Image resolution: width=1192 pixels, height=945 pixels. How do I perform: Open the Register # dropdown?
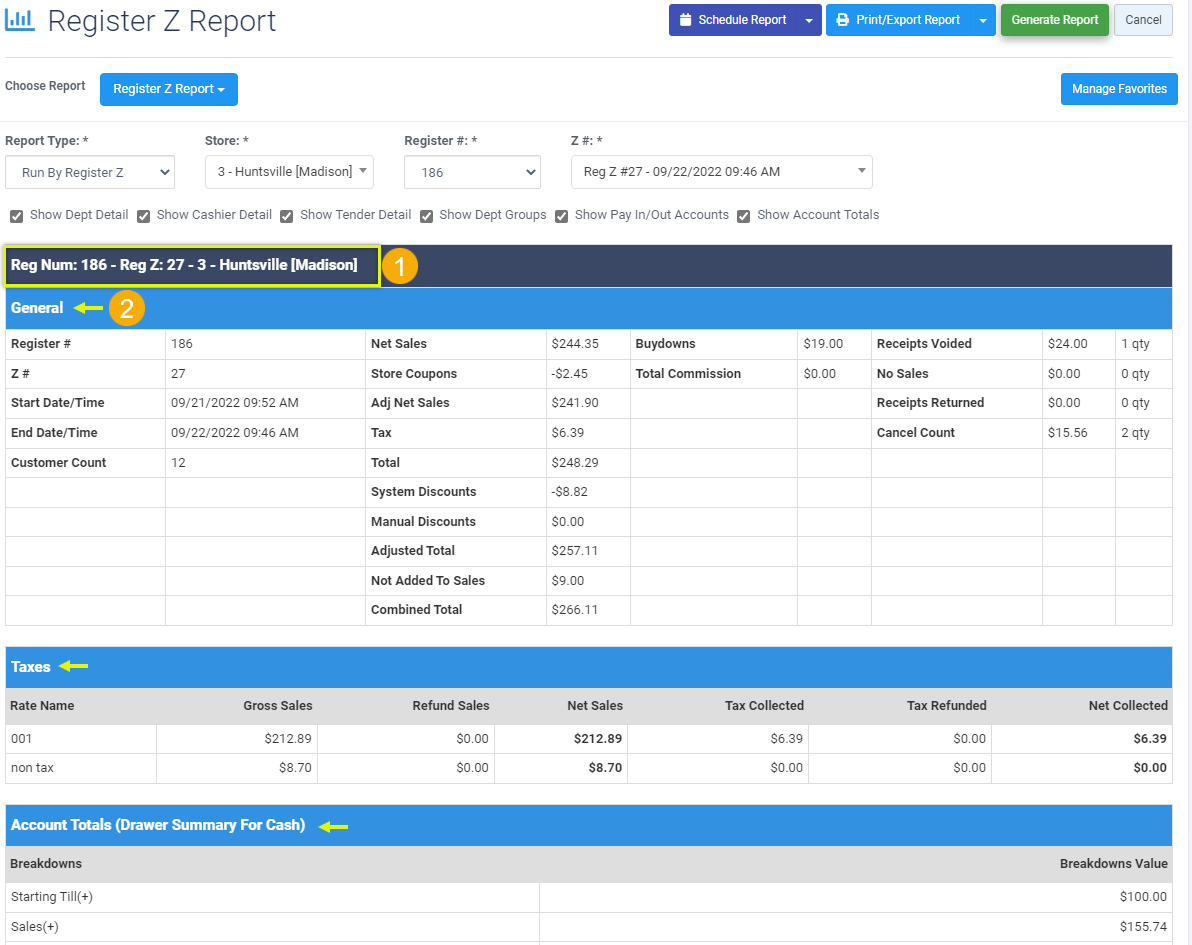(472, 171)
